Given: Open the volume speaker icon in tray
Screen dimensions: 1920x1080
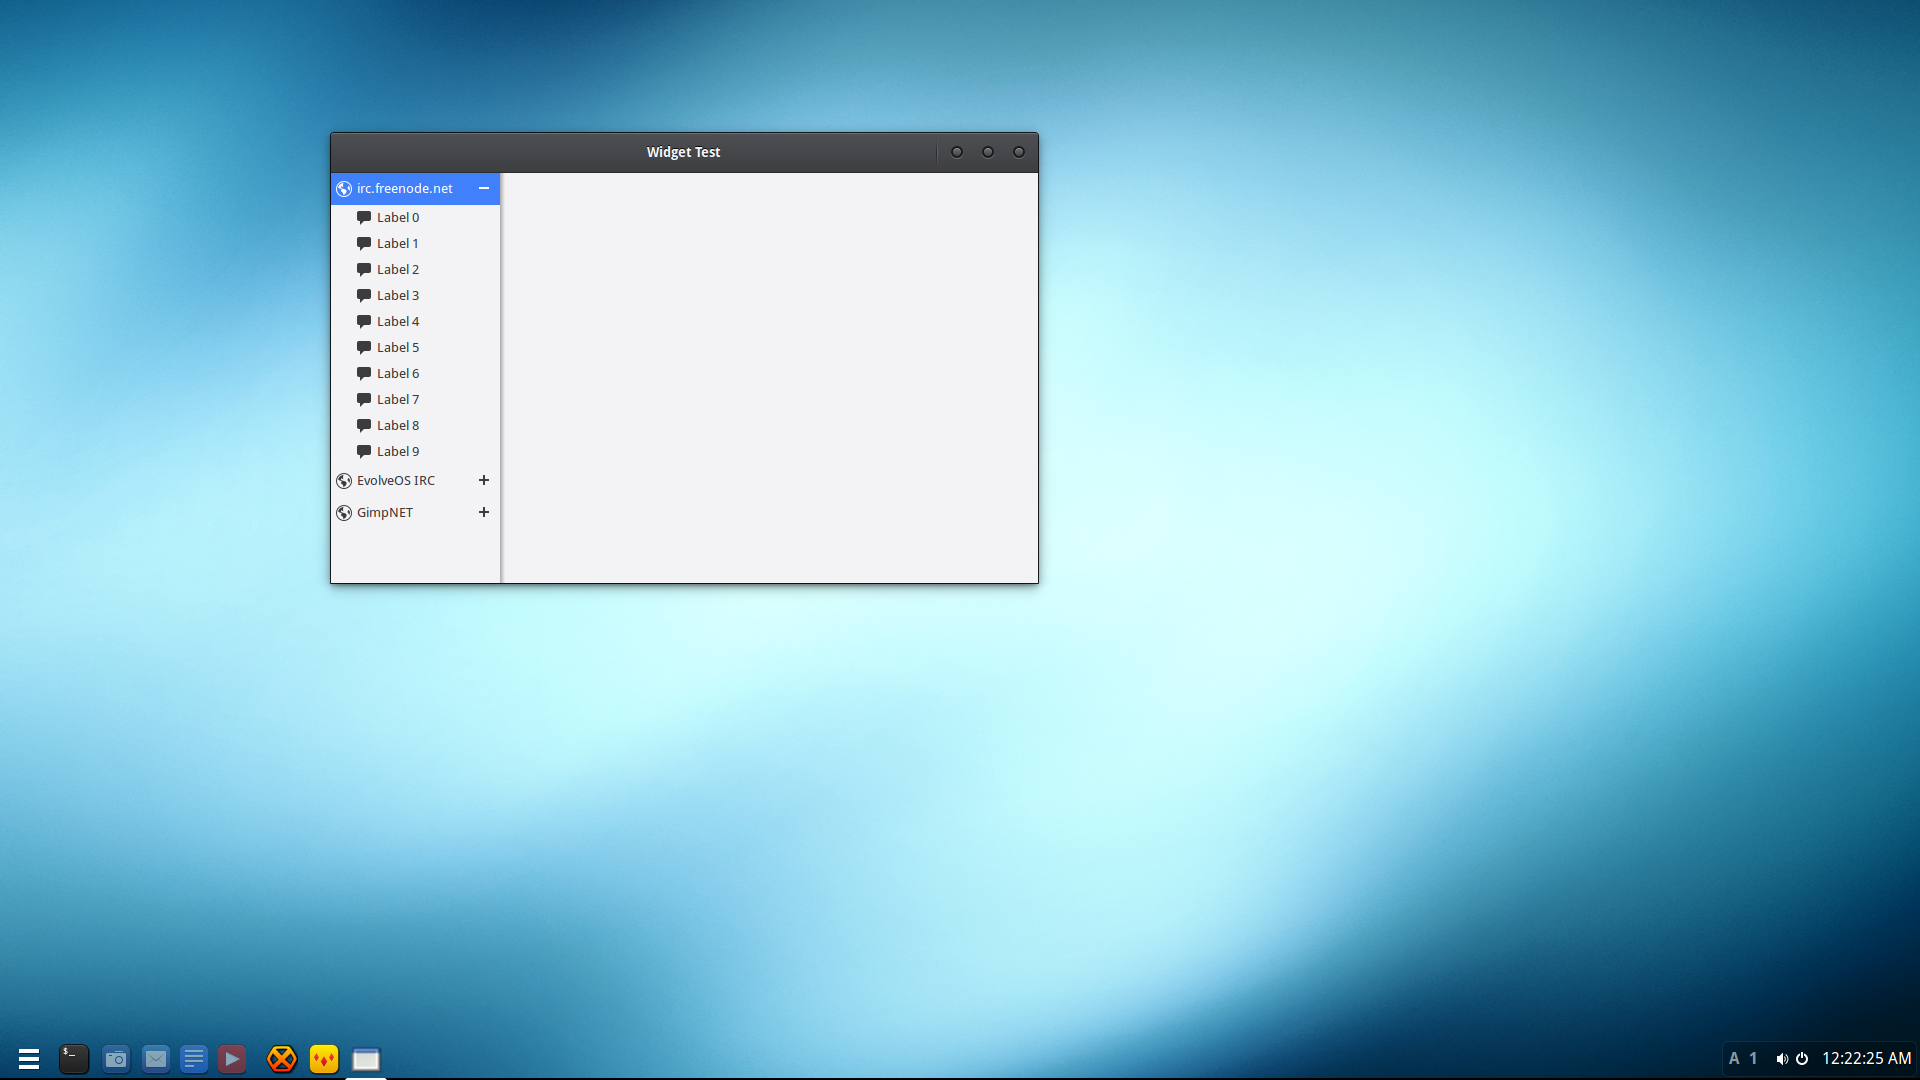Looking at the screenshot, I should [1782, 1059].
